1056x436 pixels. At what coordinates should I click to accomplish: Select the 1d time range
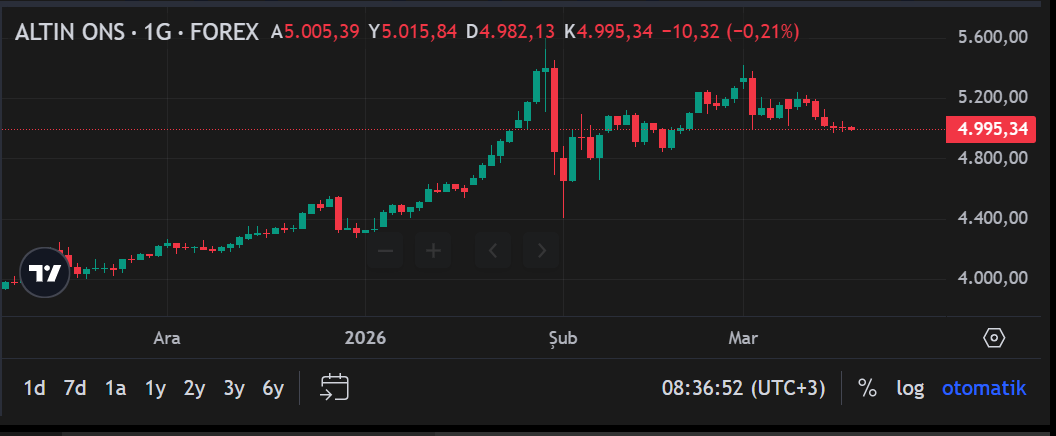pos(34,389)
